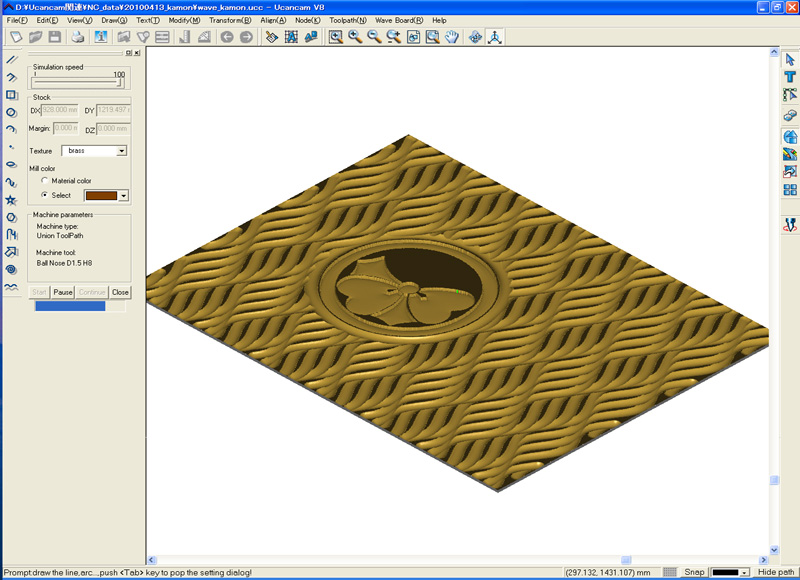Select the Material color radio button
Screen dimensions: 800x580
tap(44, 181)
